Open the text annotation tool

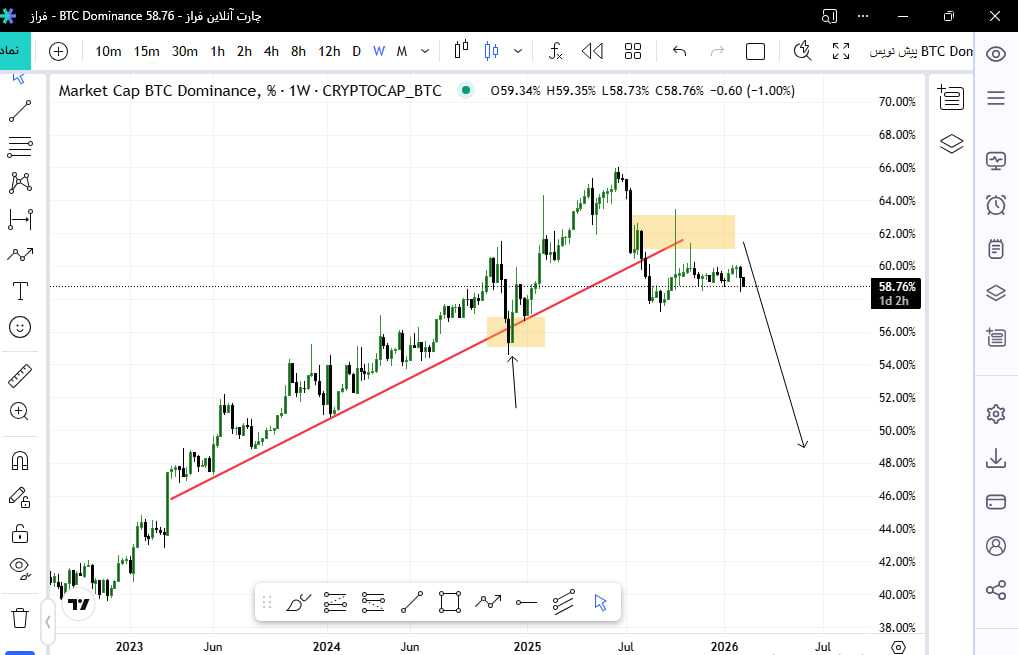(19, 291)
